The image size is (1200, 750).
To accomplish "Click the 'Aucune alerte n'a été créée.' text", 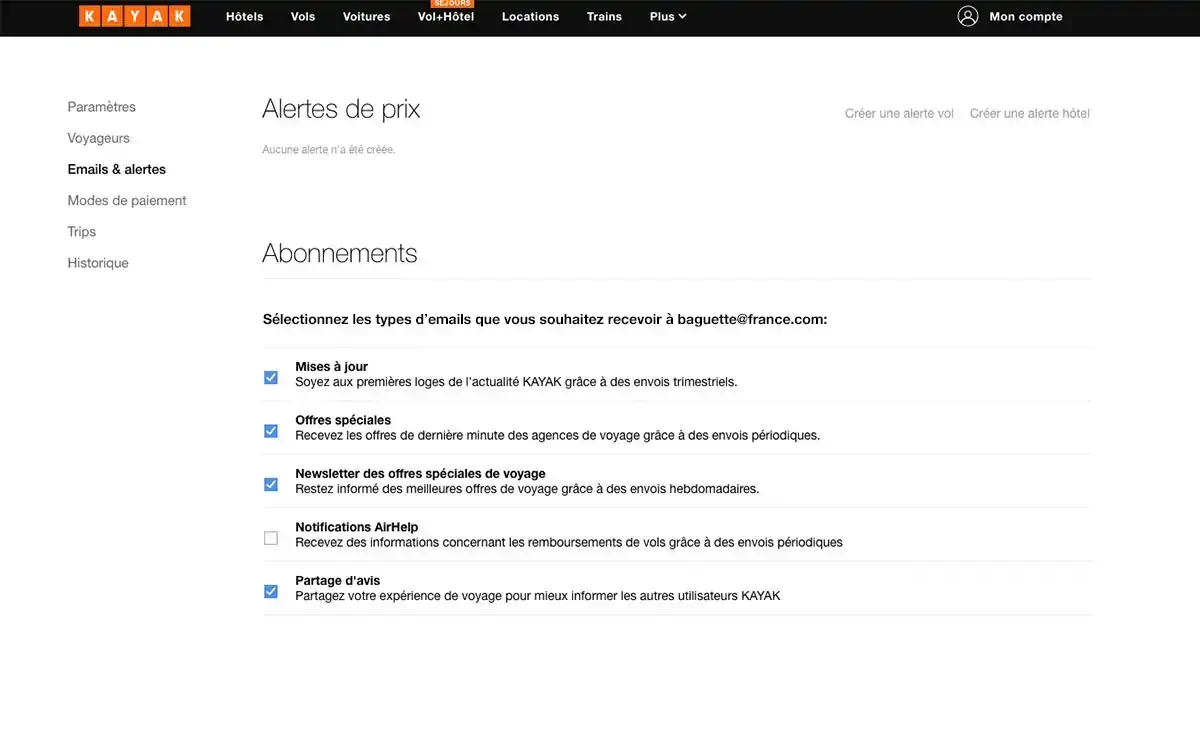I will pos(329,150).
